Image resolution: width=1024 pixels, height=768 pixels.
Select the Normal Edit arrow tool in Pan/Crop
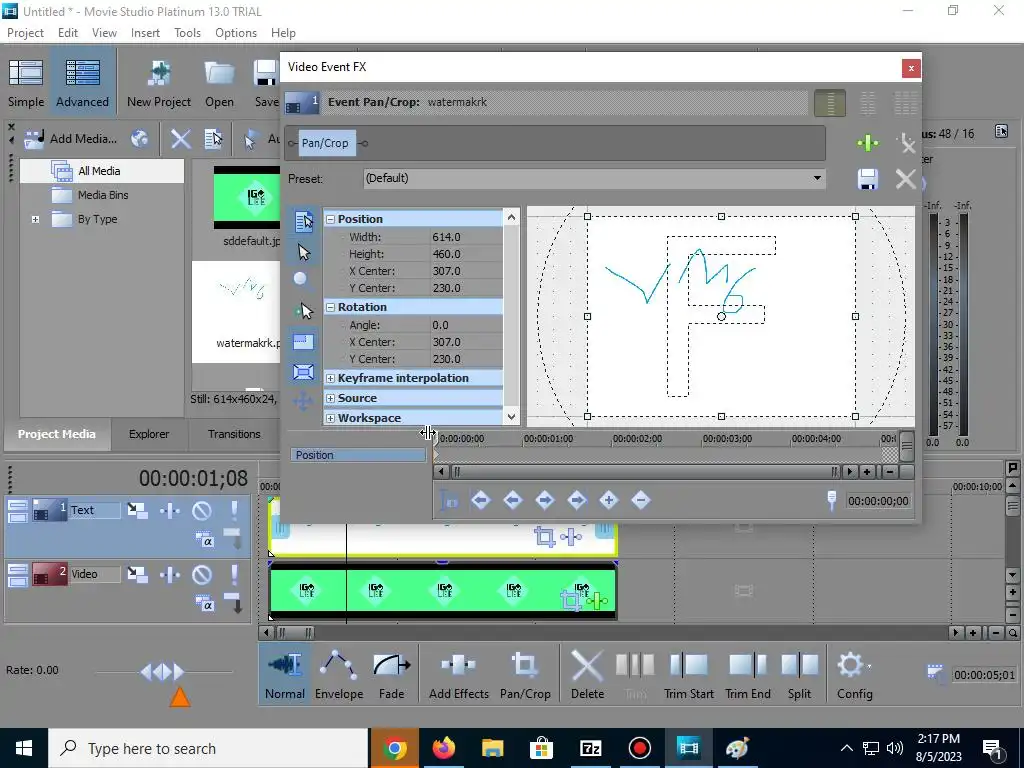[x=304, y=252]
